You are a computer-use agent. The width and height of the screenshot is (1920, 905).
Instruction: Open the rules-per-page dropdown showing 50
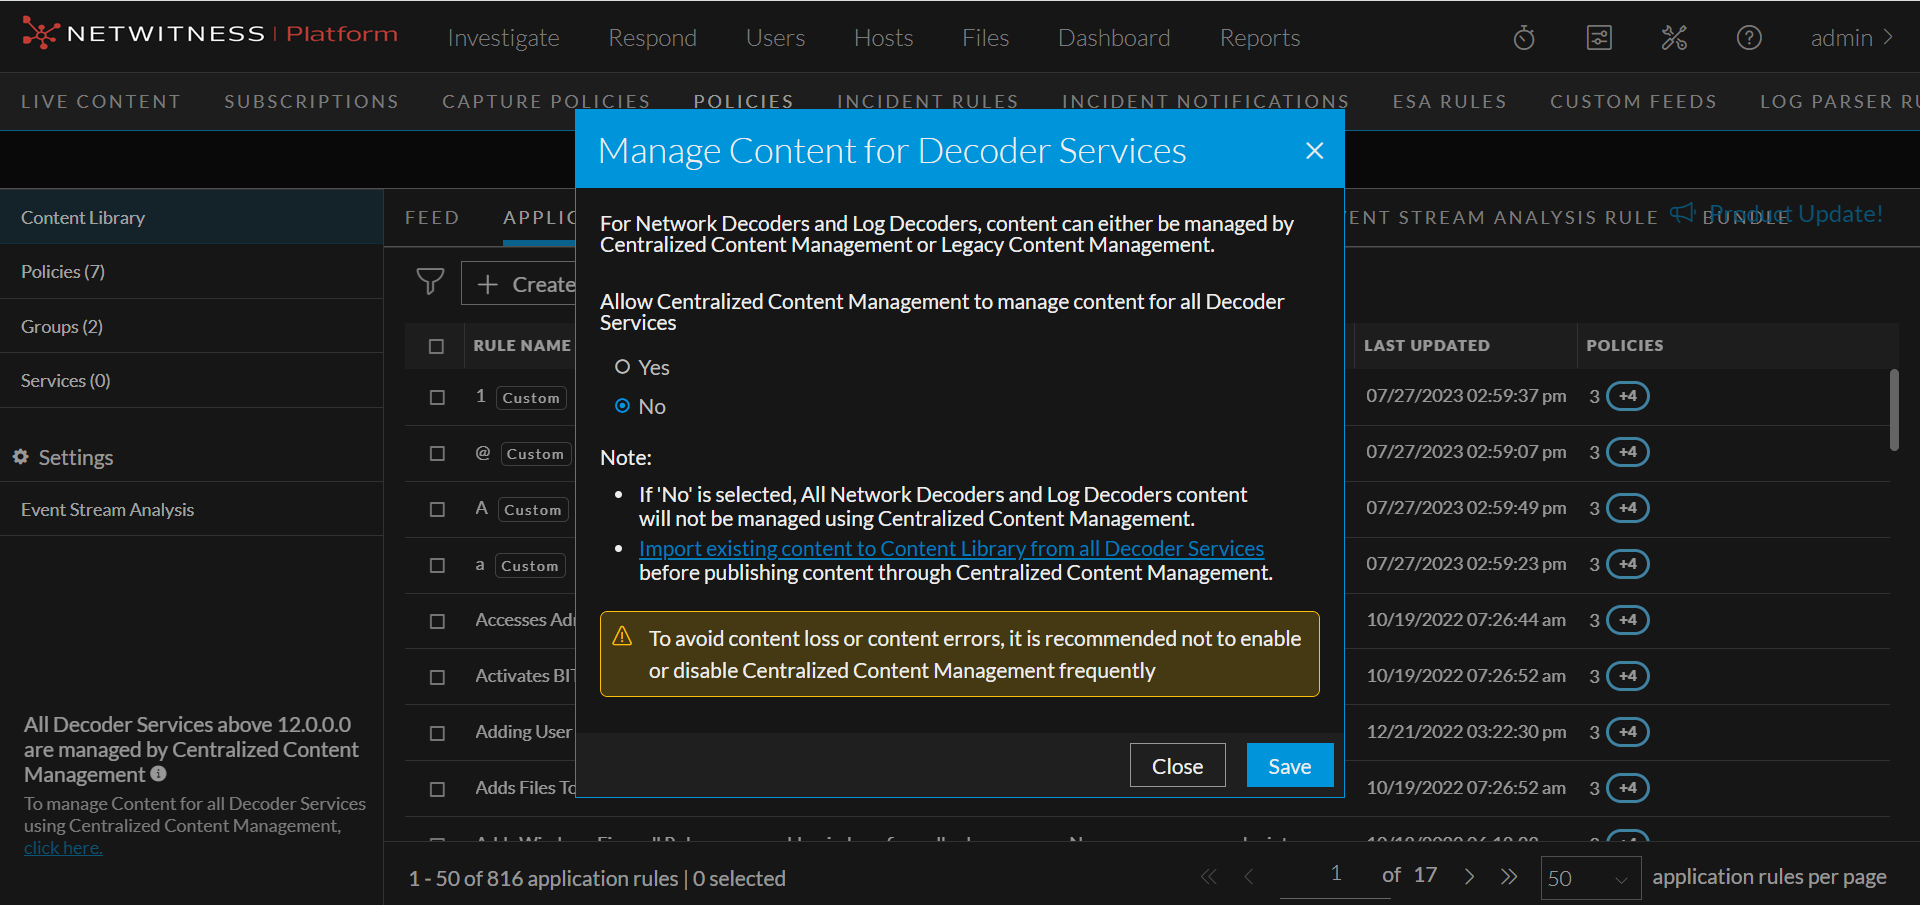click(1589, 878)
